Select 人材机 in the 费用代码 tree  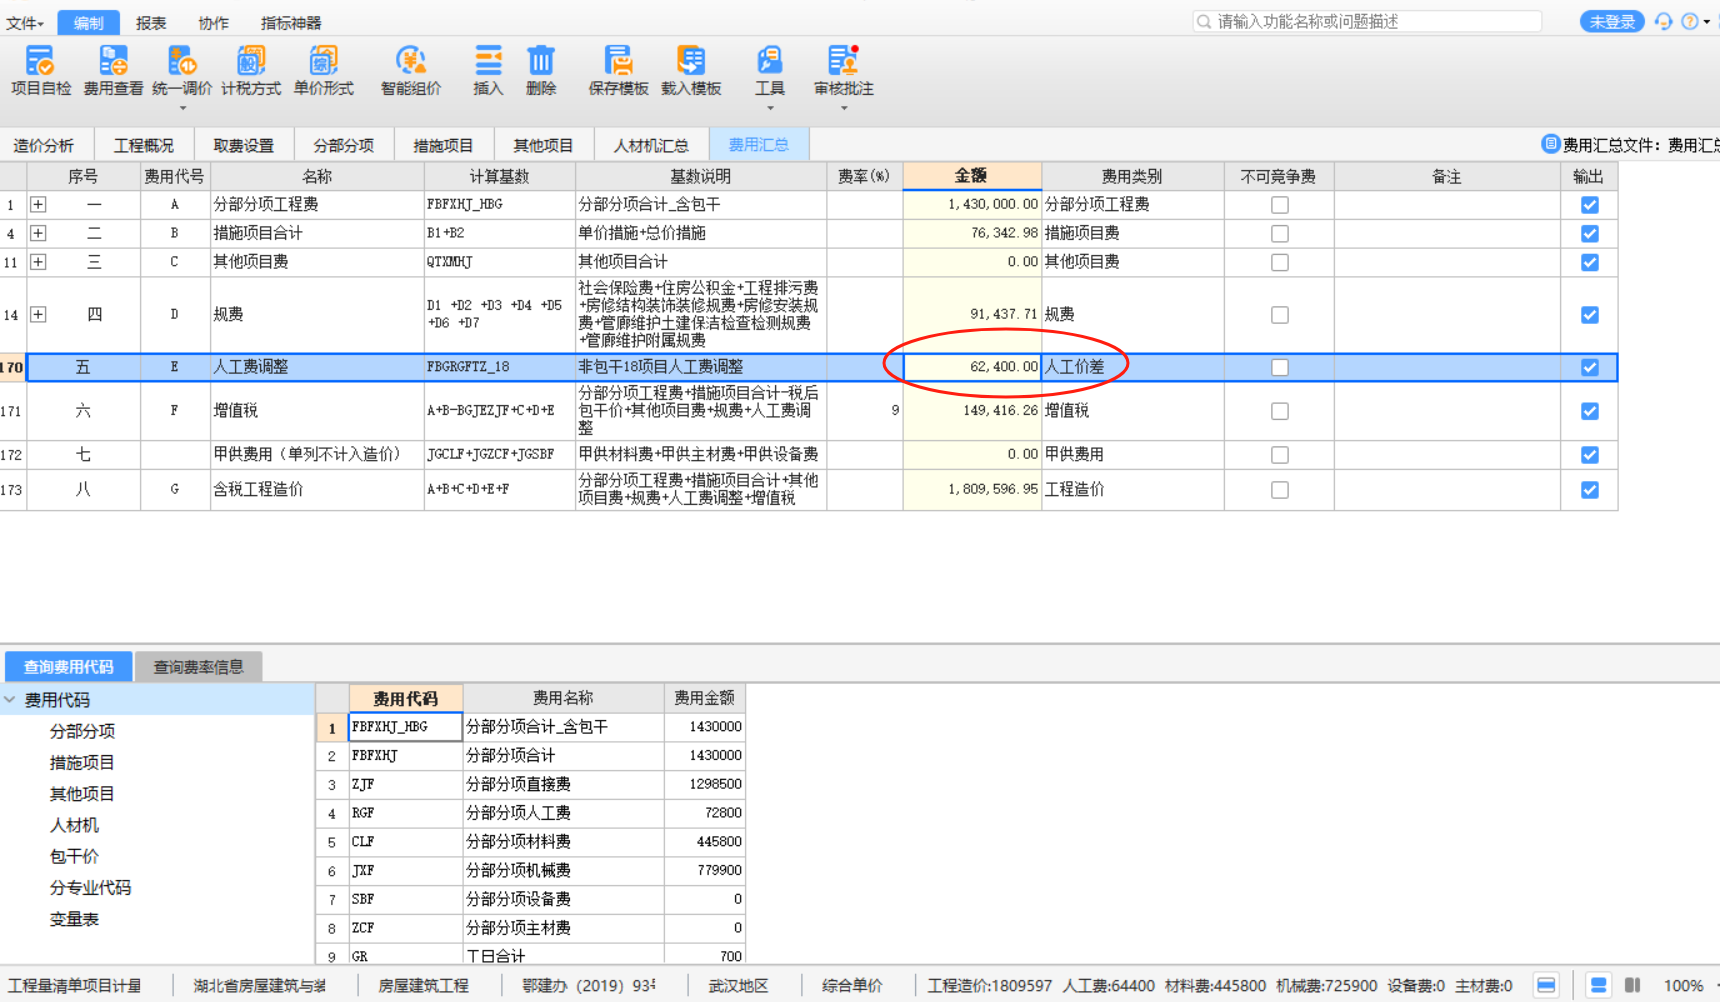click(x=75, y=825)
